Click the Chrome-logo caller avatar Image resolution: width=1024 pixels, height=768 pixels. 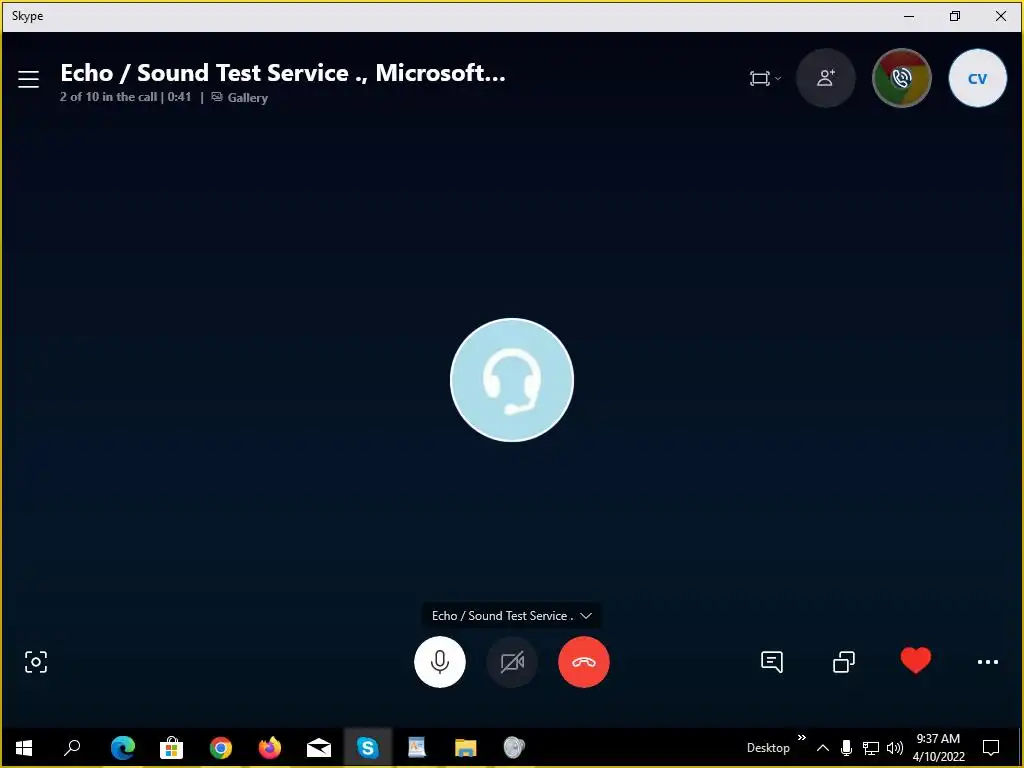click(902, 78)
